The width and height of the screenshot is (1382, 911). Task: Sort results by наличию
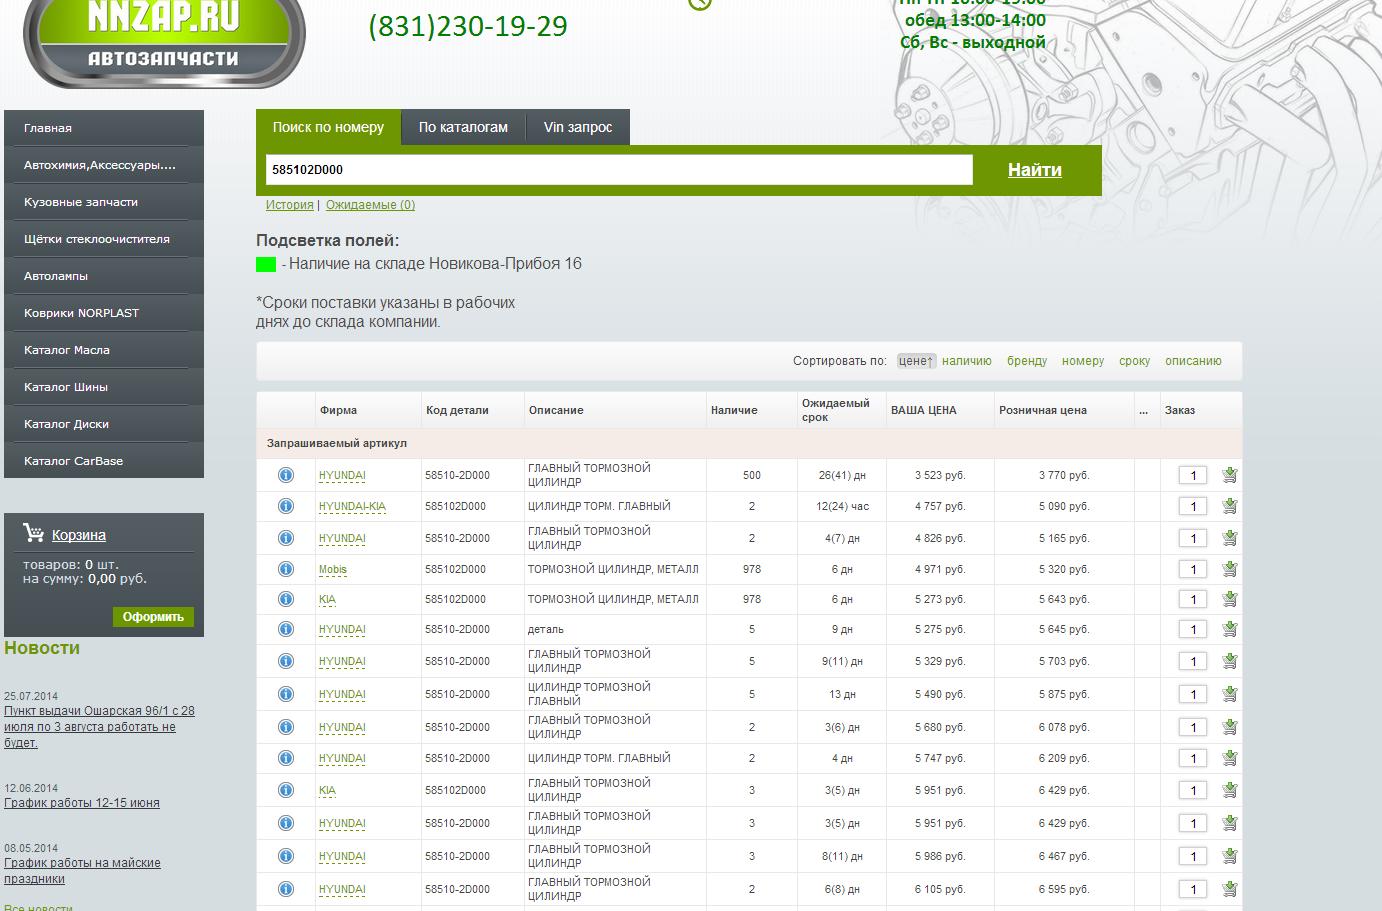(967, 361)
